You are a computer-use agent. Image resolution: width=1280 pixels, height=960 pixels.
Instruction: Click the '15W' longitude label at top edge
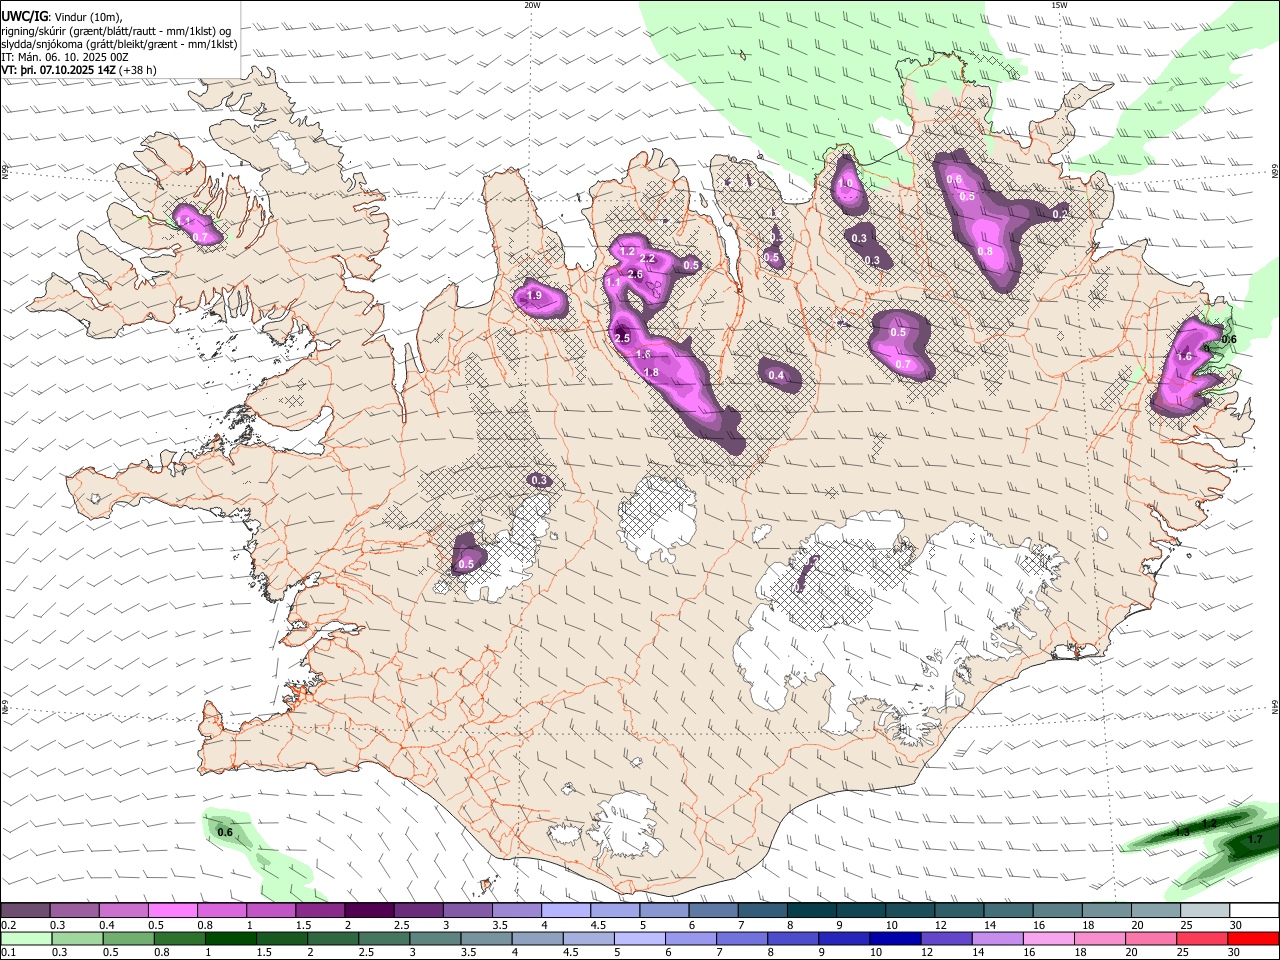pos(1059,5)
